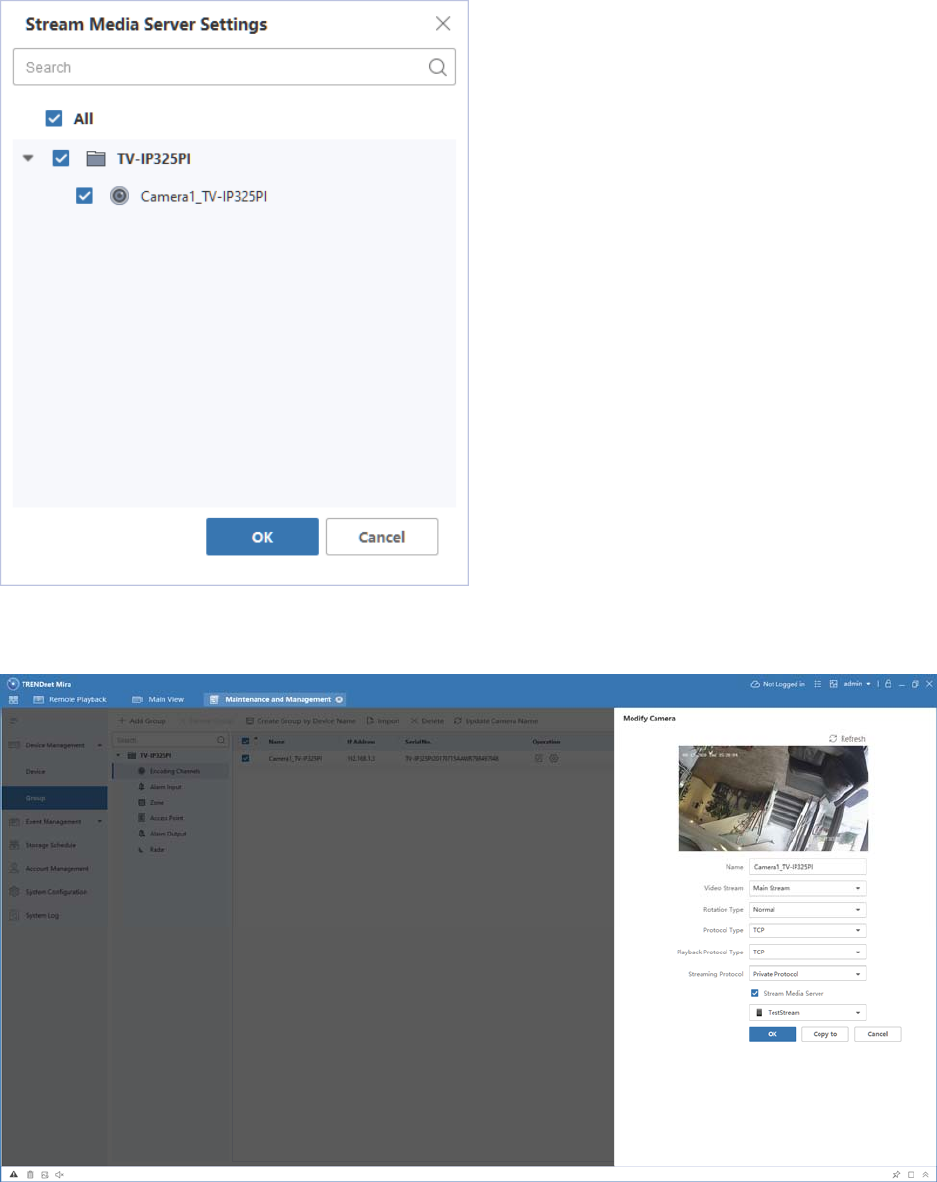Open Account Management in sidebar
The image size is (937, 1182).
54,868
